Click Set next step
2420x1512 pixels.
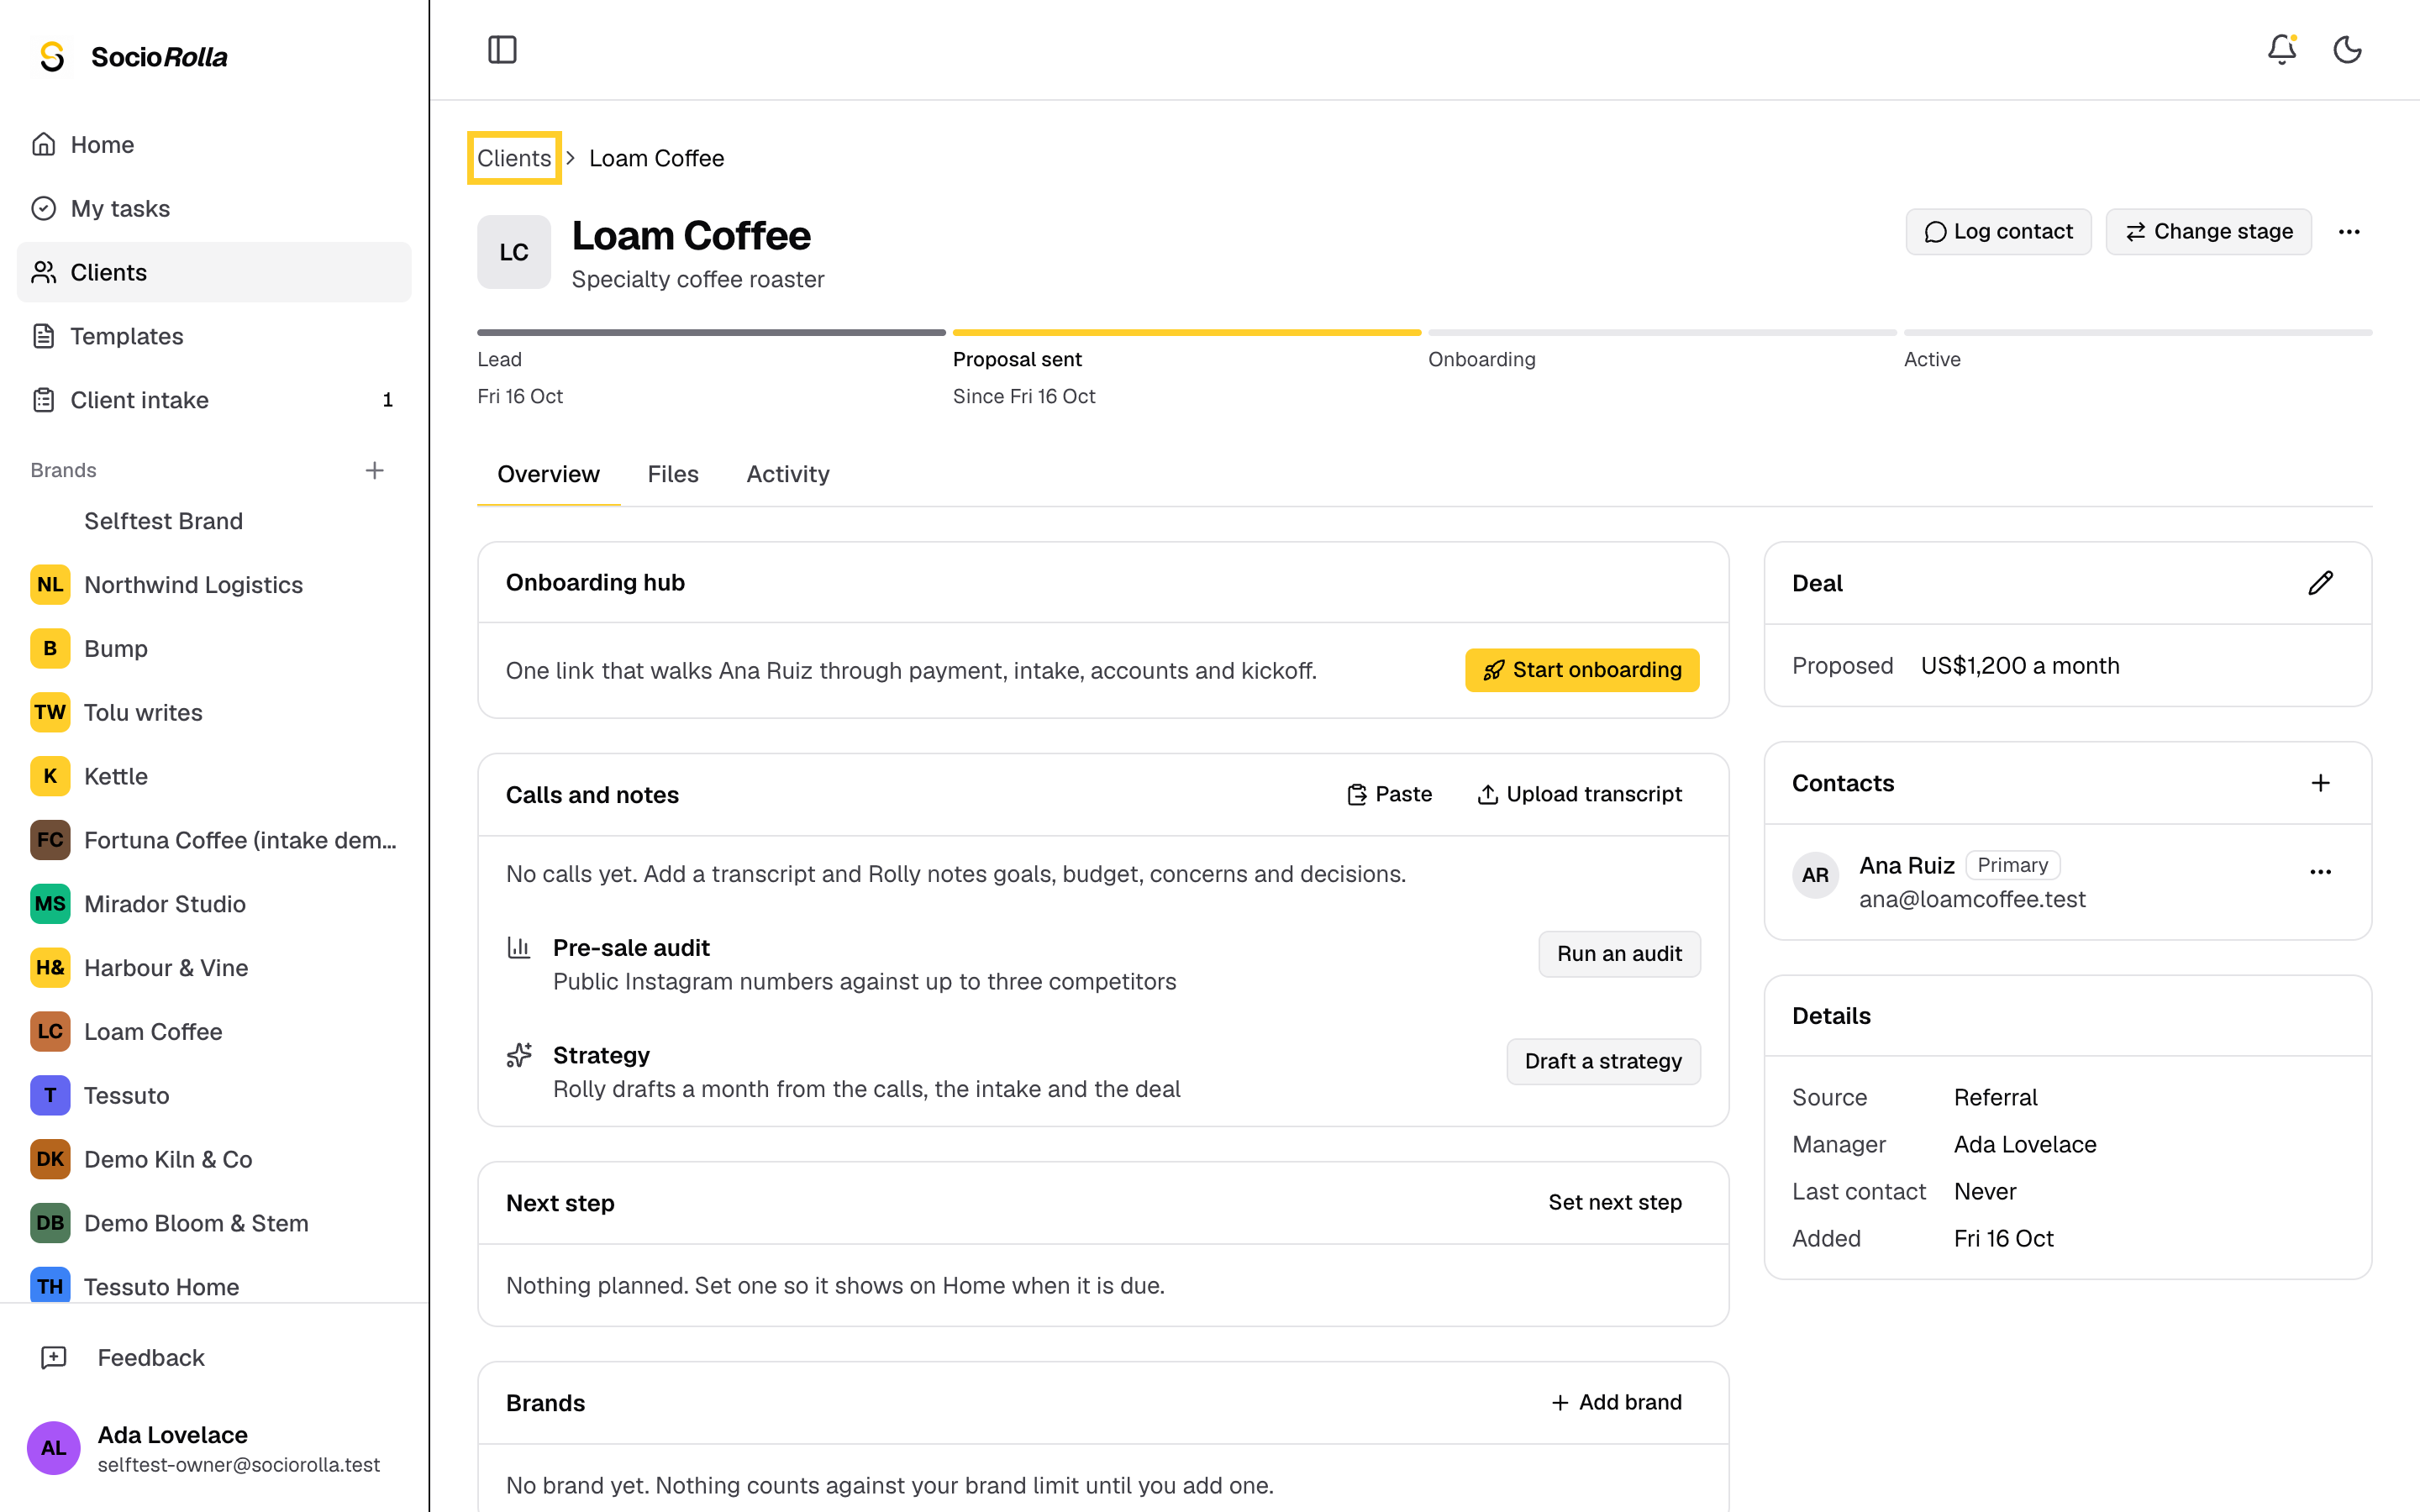tap(1615, 1202)
